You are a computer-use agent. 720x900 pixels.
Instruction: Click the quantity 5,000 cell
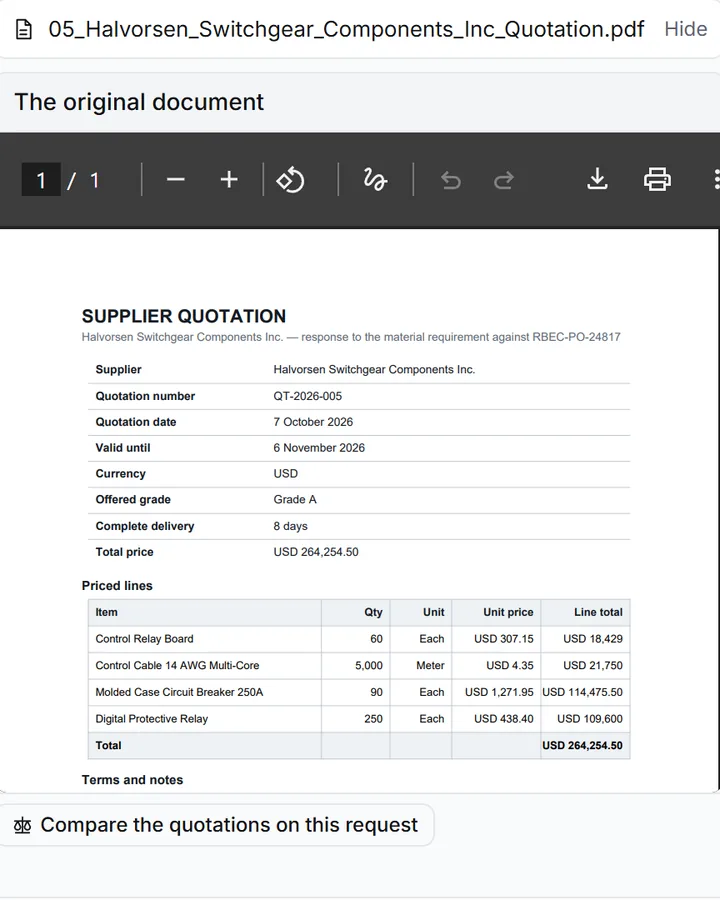click(369, 665)
